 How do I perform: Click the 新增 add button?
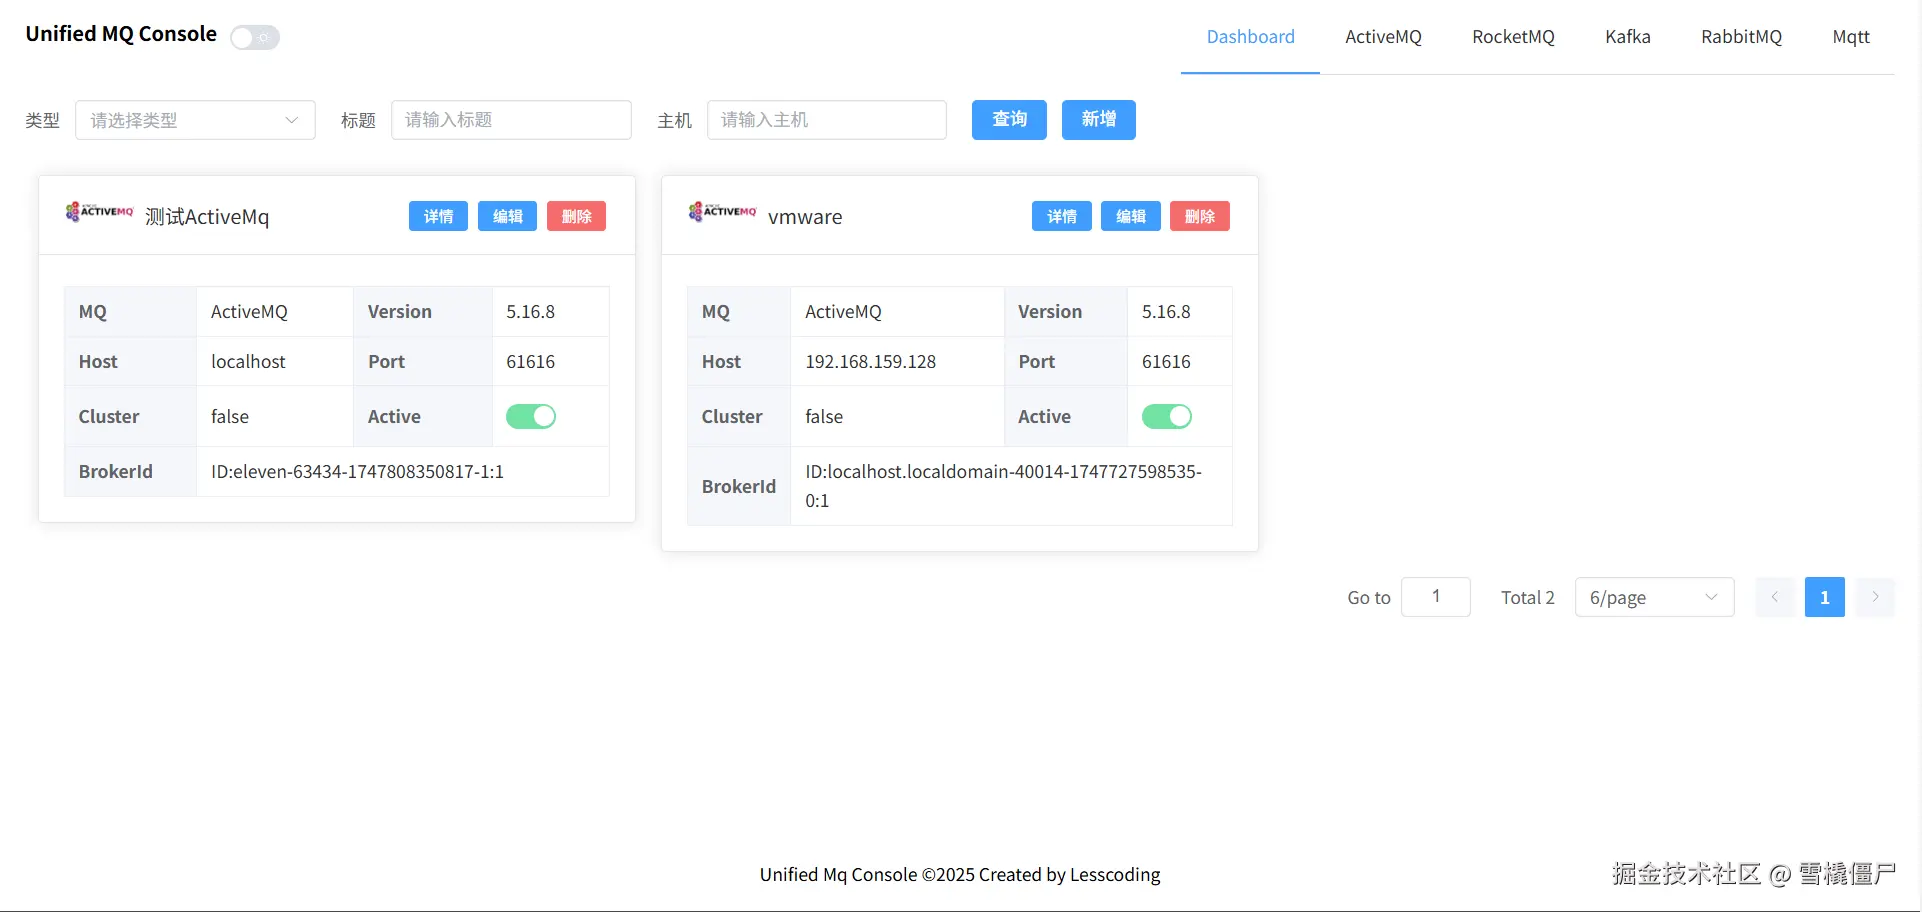pyautogui.click(x=1098, y=120)
